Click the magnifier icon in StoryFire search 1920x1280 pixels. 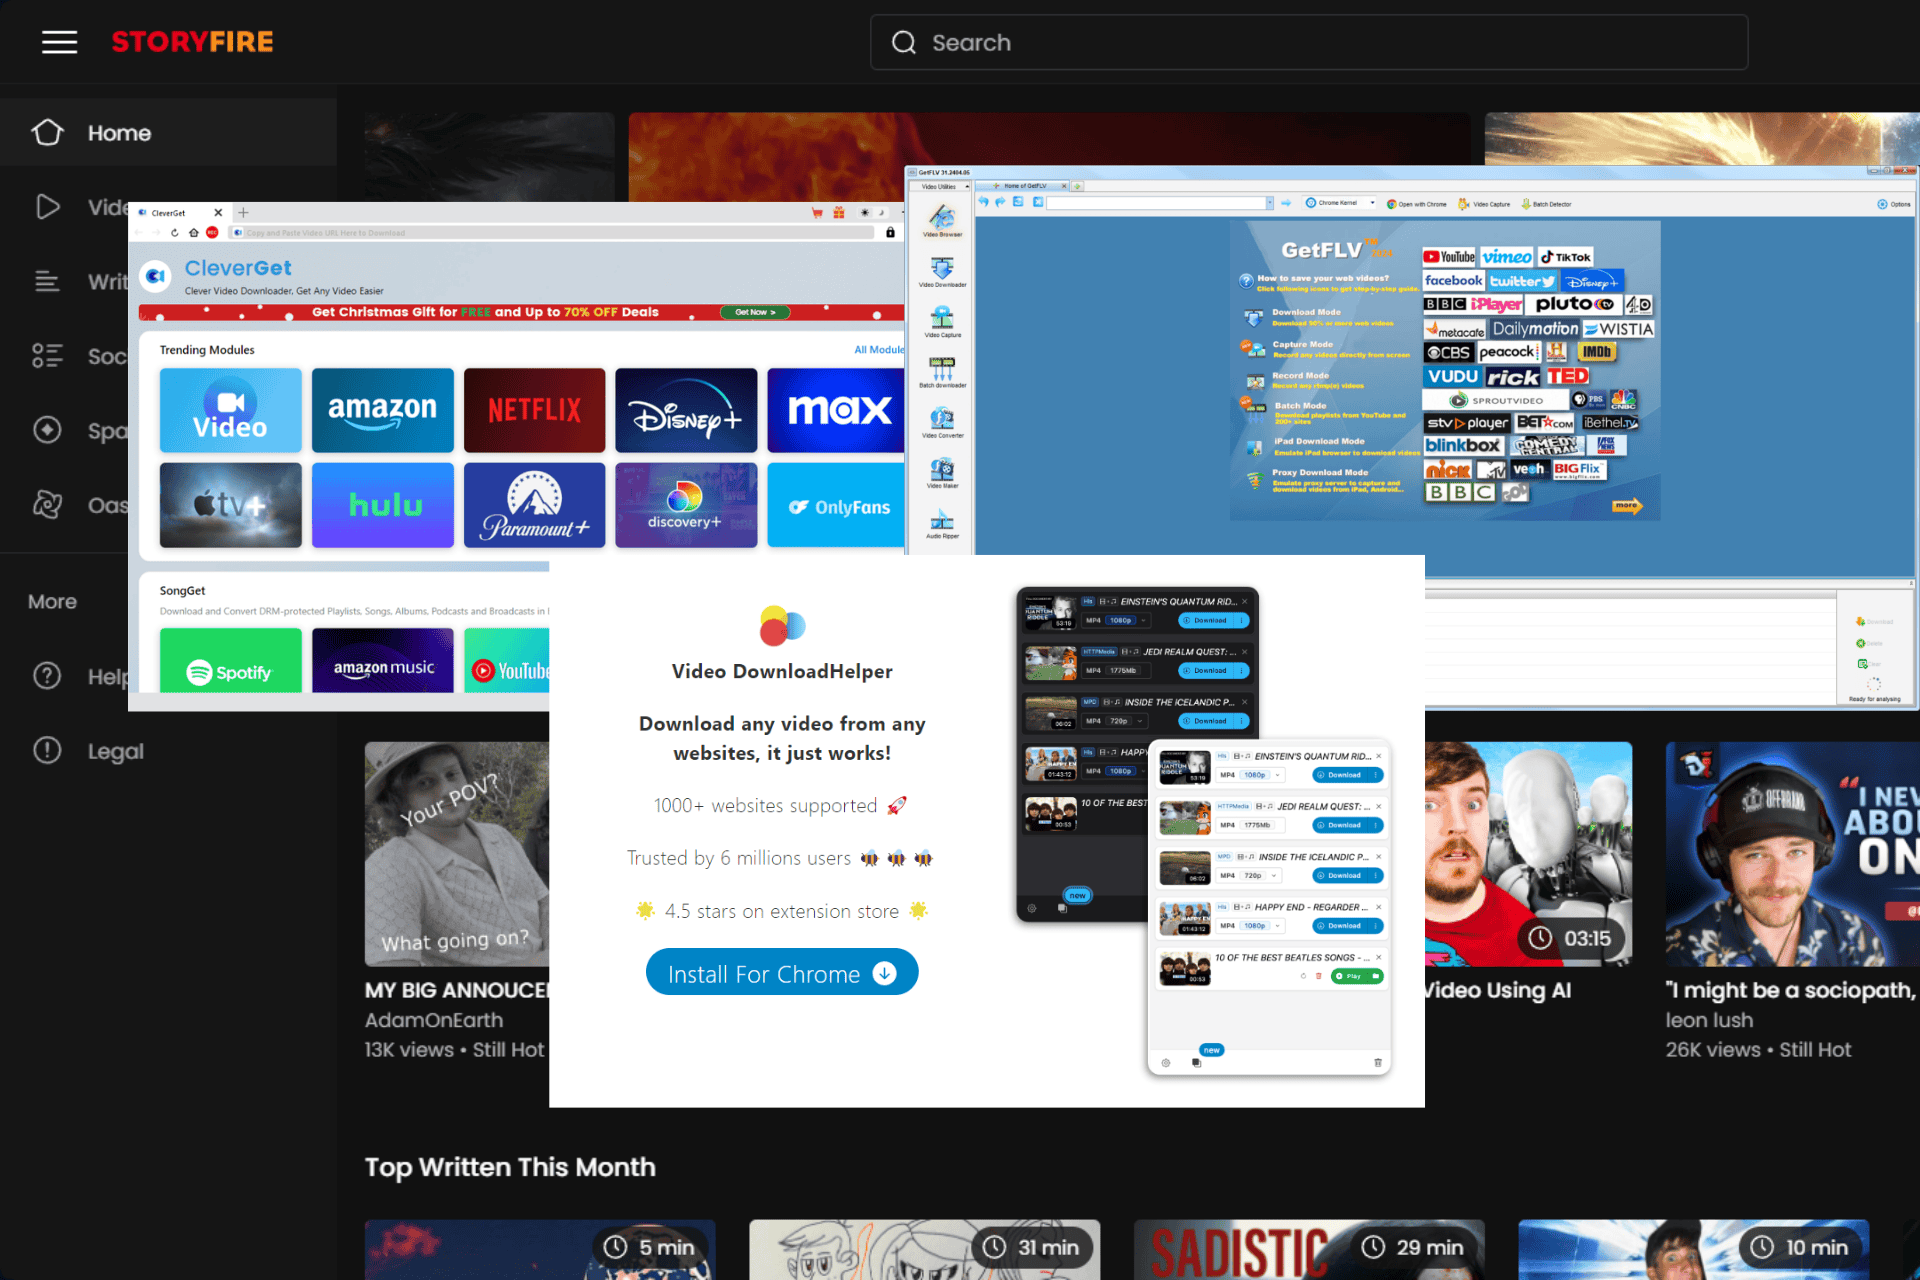click(904, 42)
